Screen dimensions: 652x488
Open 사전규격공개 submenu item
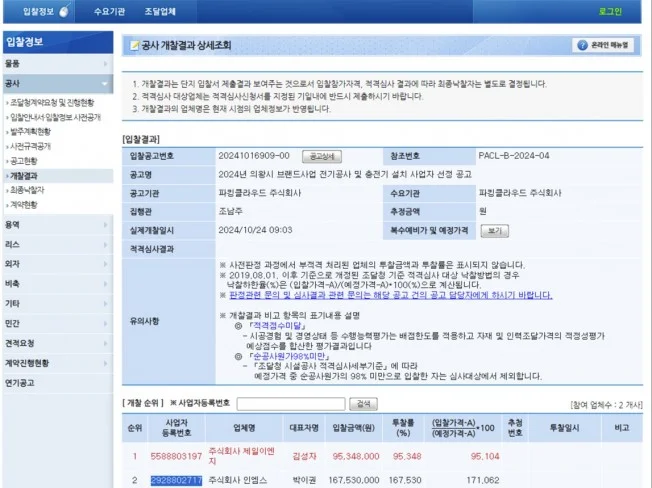pos(30,146)
